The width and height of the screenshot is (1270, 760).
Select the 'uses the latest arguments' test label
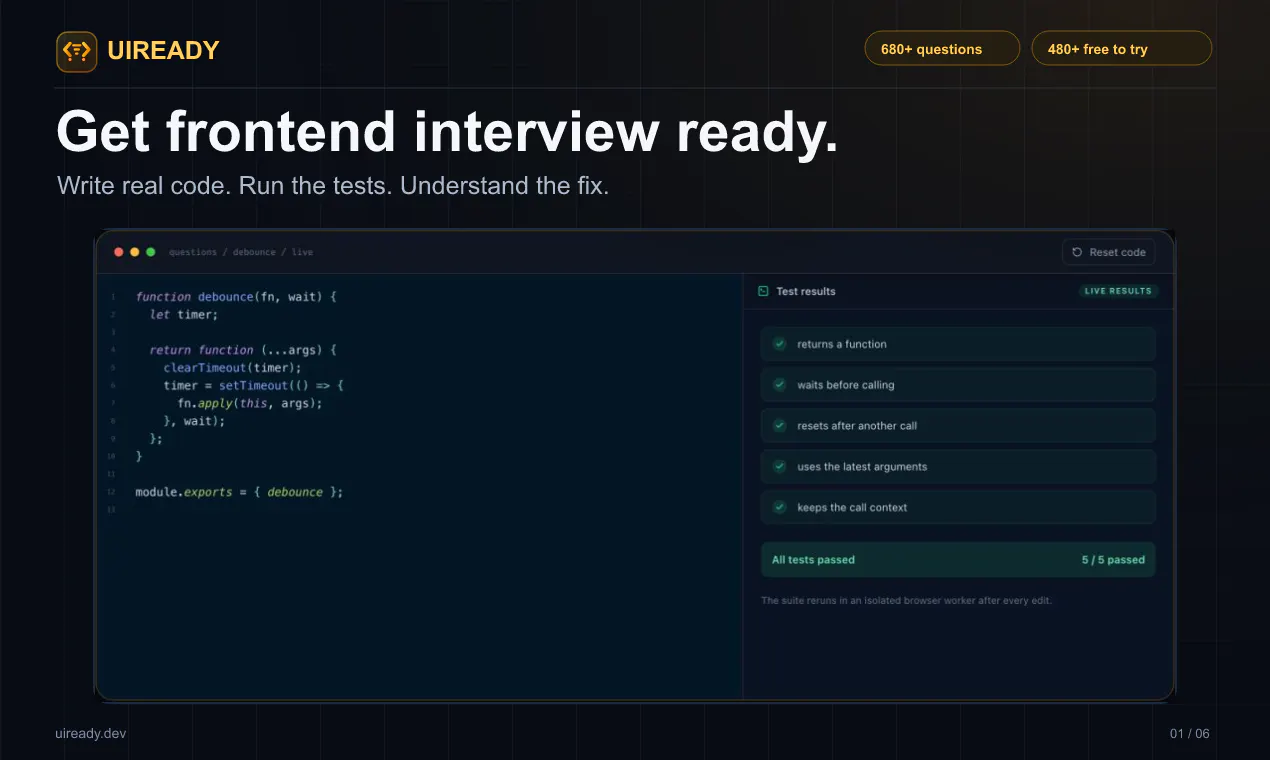click(862, 467)
